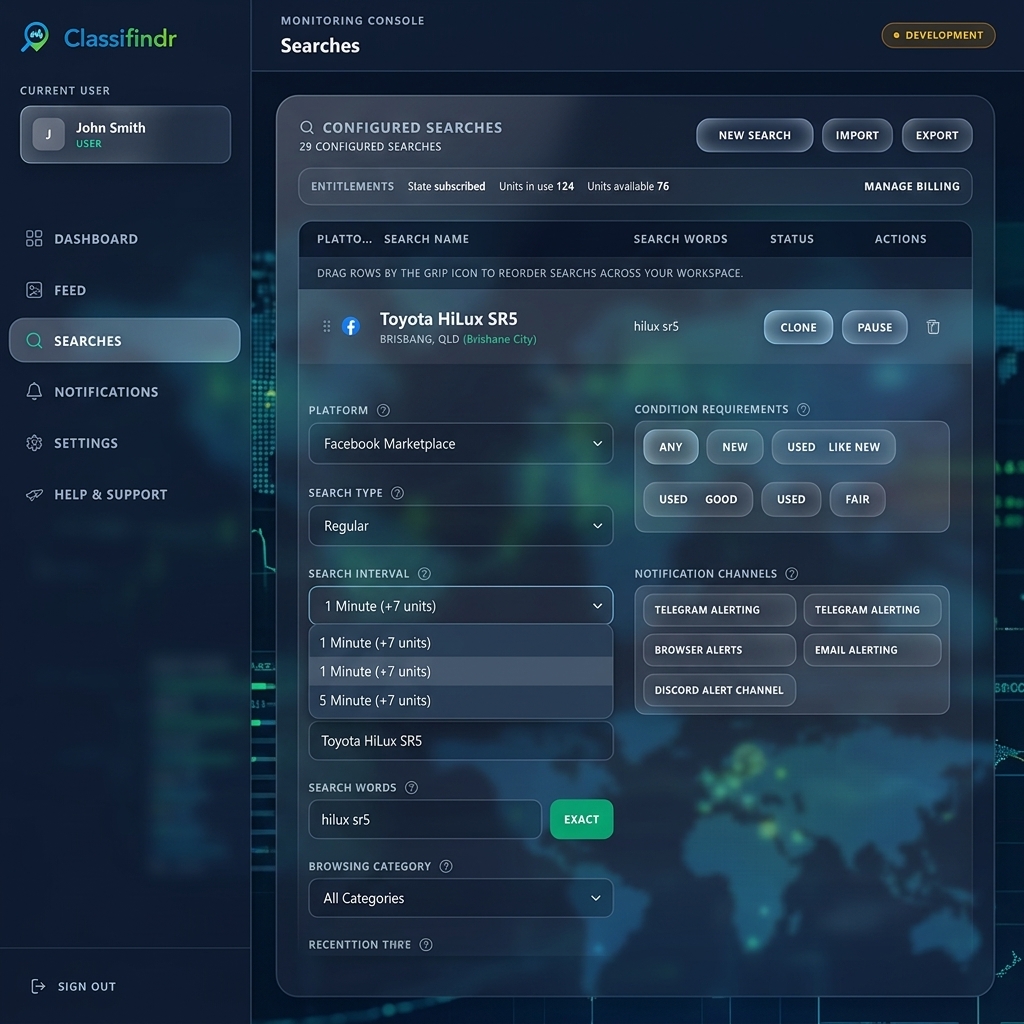Click the Feed image icon
Screen dimensions: 1024x1024
[34, 290]
